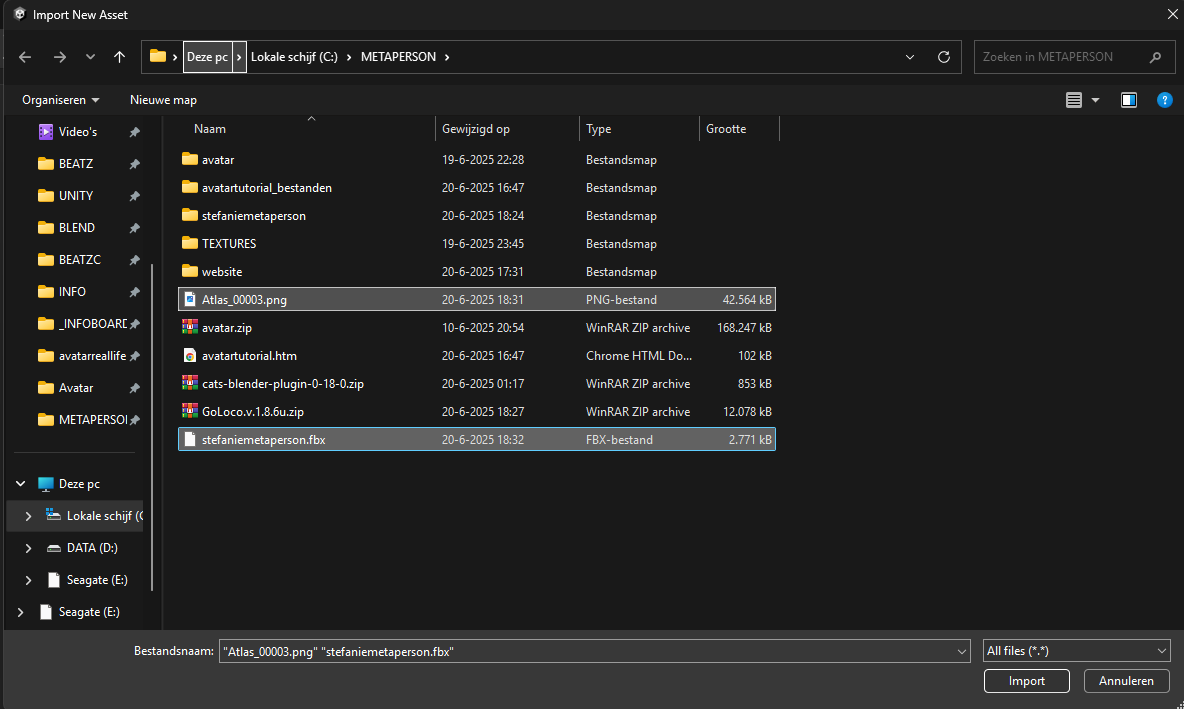Click the Annuleren button
The image size is (1184, 709).
1126,680
